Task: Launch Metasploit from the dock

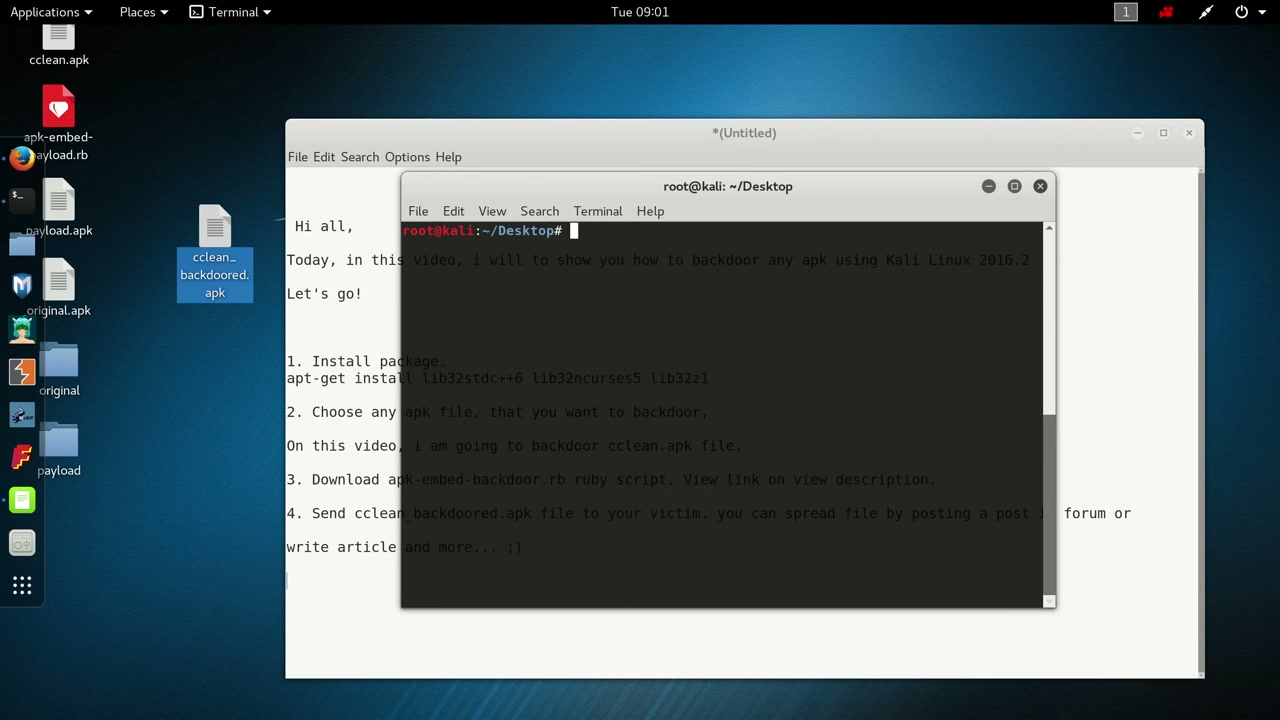Action: pos(22,286)
